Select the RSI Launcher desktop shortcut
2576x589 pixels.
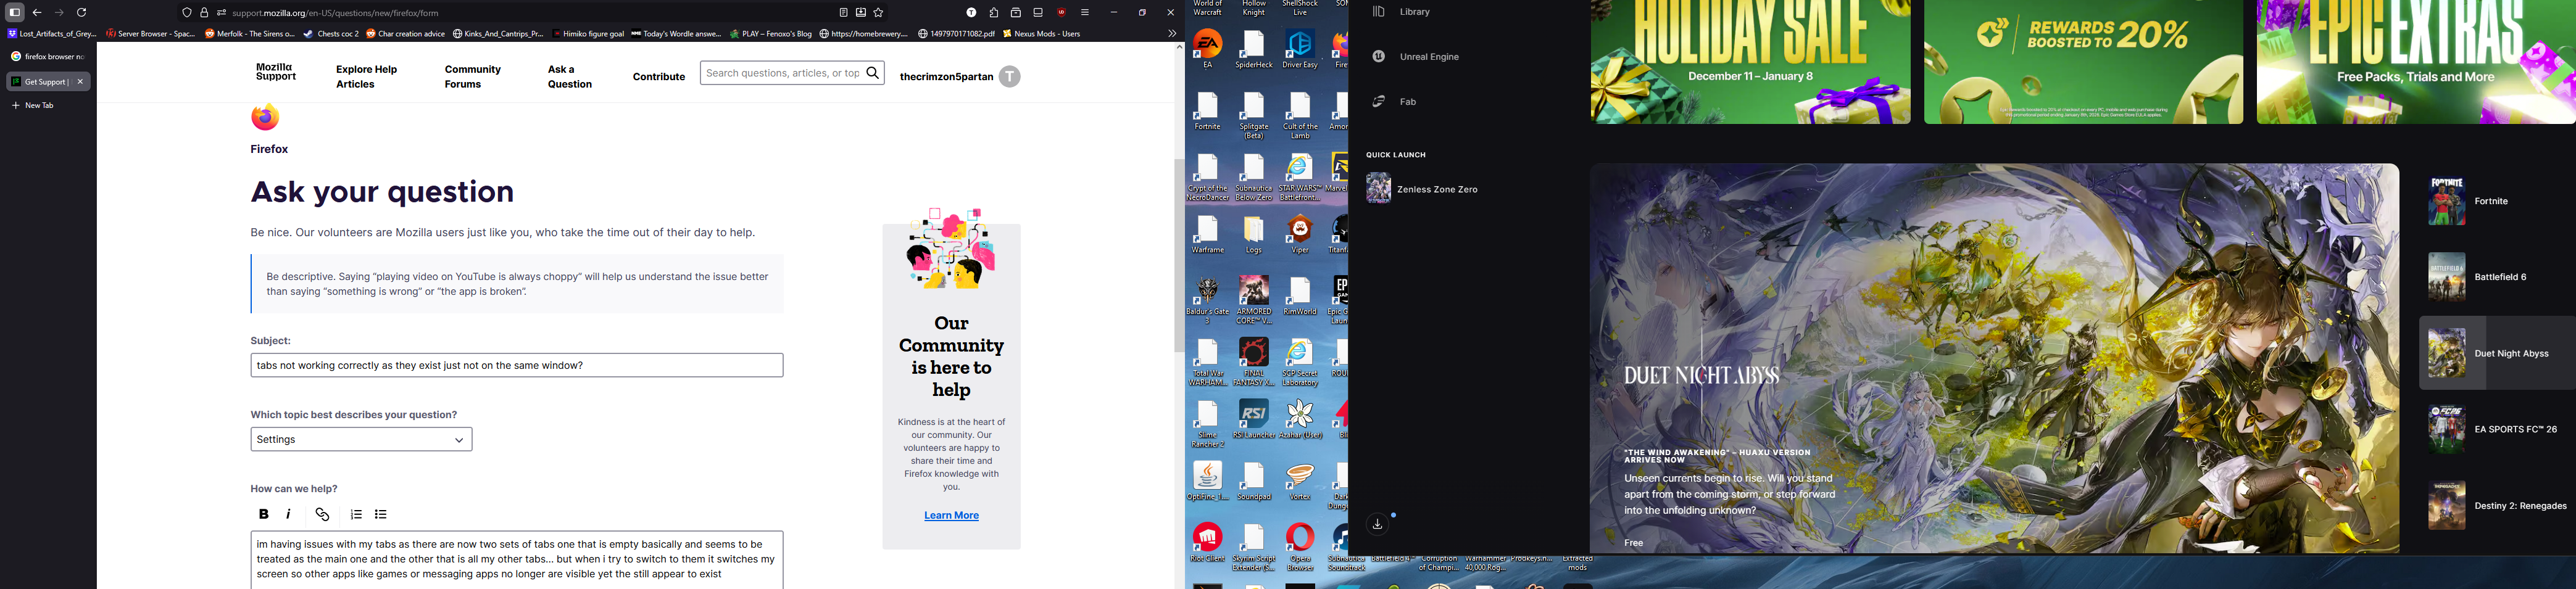point(1254,420)
